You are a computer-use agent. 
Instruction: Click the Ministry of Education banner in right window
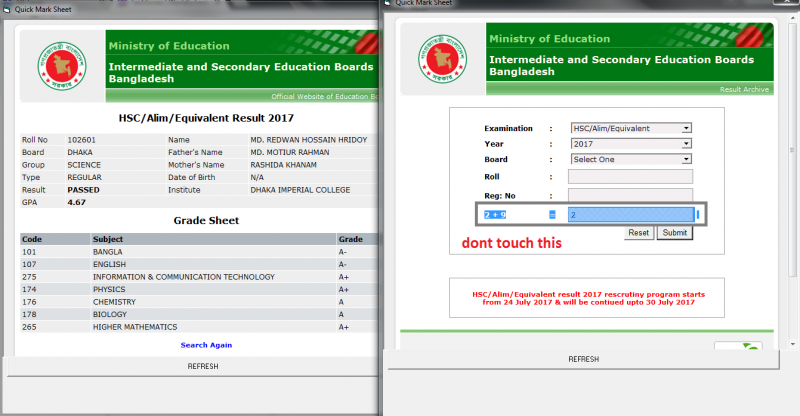tap(630, 39)
